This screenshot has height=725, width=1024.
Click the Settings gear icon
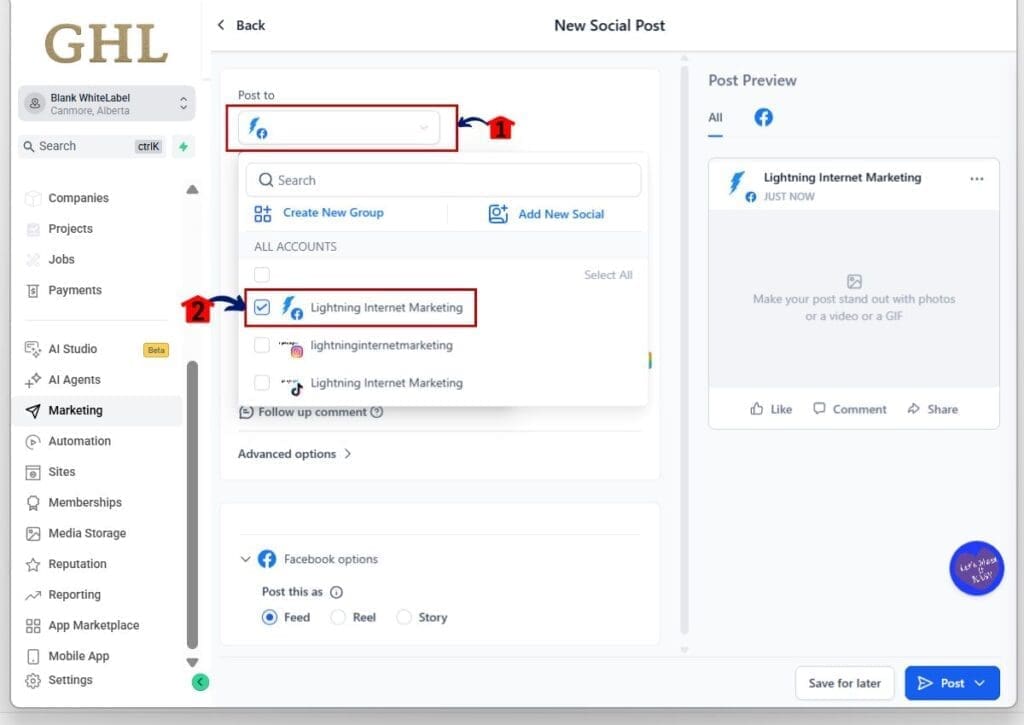click(33, 681)
